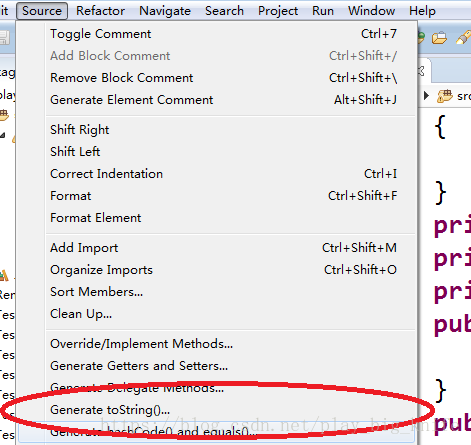Choose Generate toString()...

[x=217, y=410]
